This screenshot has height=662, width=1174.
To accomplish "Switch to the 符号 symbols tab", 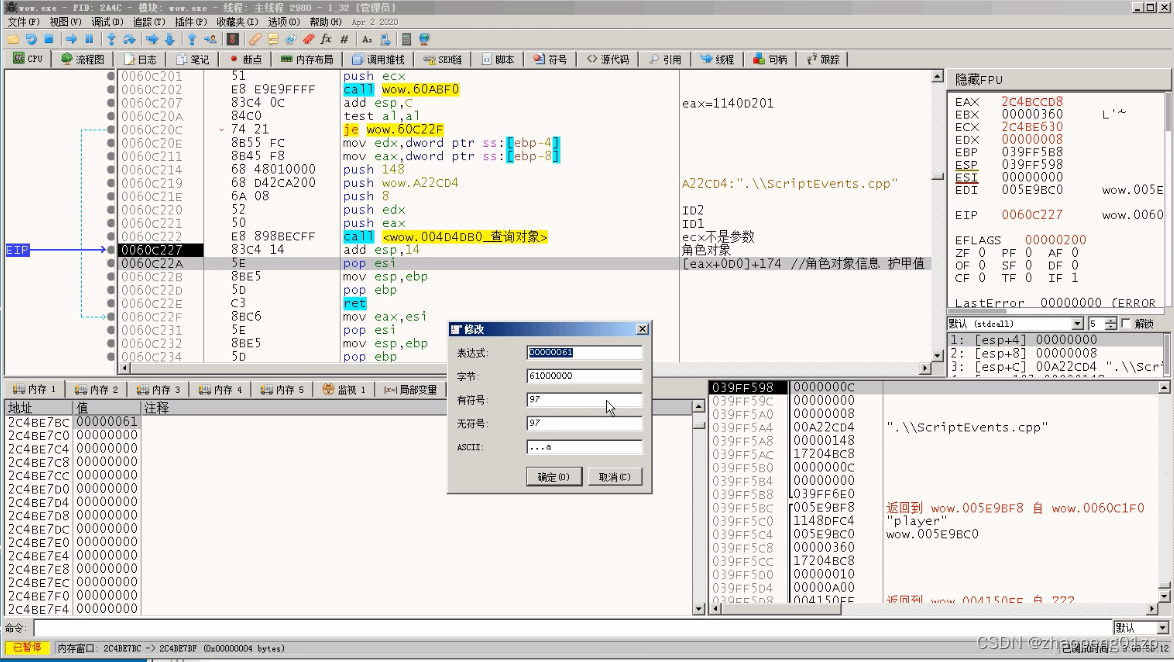I will (x=550, y=59).
